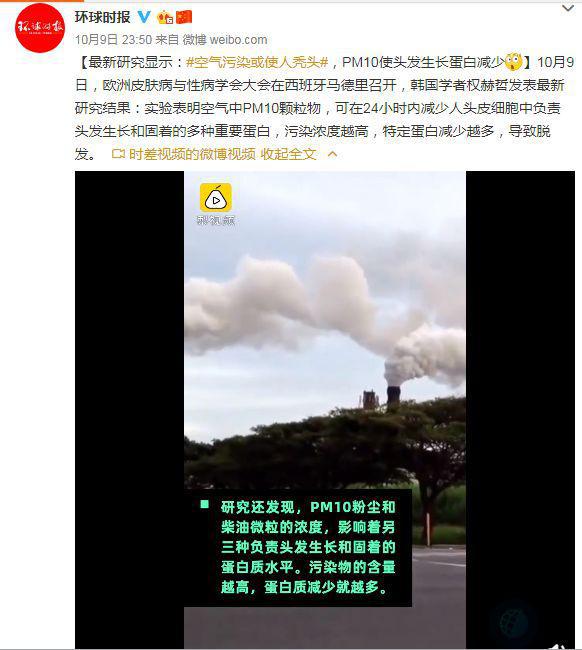
Task: Click the 梨视频 watermark text on video
Action: tap(216, 221)
